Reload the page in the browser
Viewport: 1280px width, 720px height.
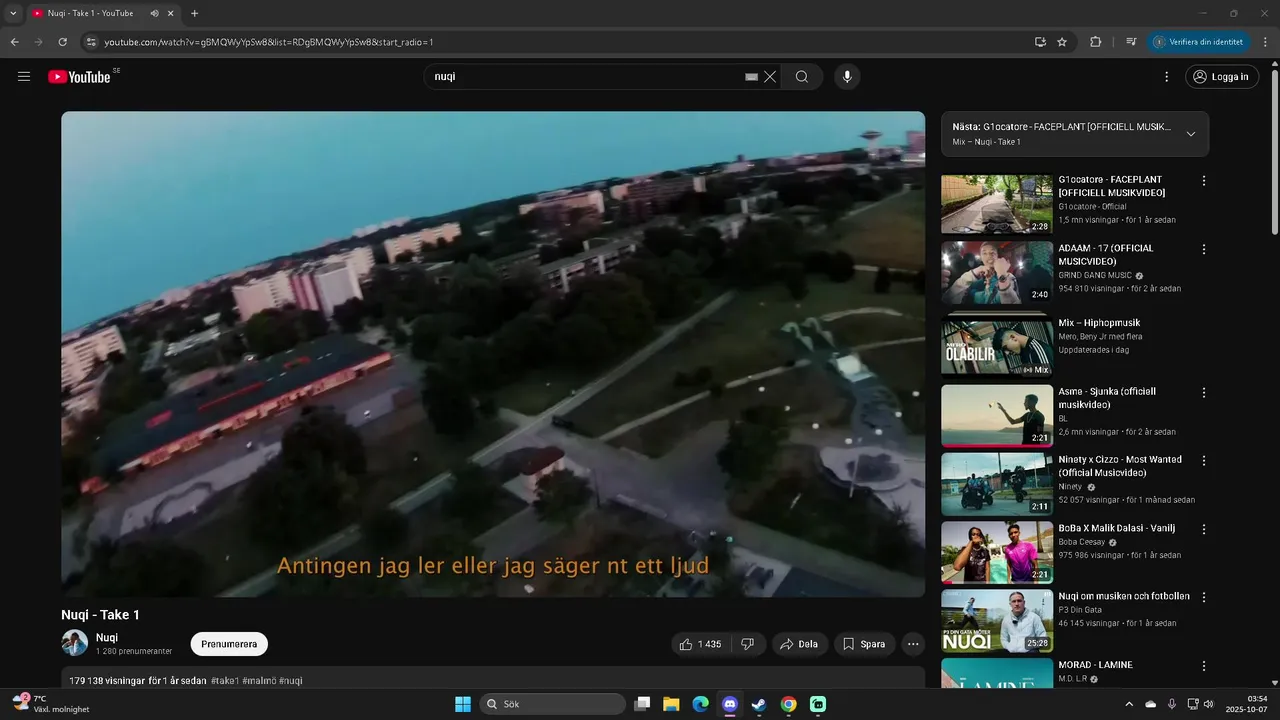click(x=62, y=42)
